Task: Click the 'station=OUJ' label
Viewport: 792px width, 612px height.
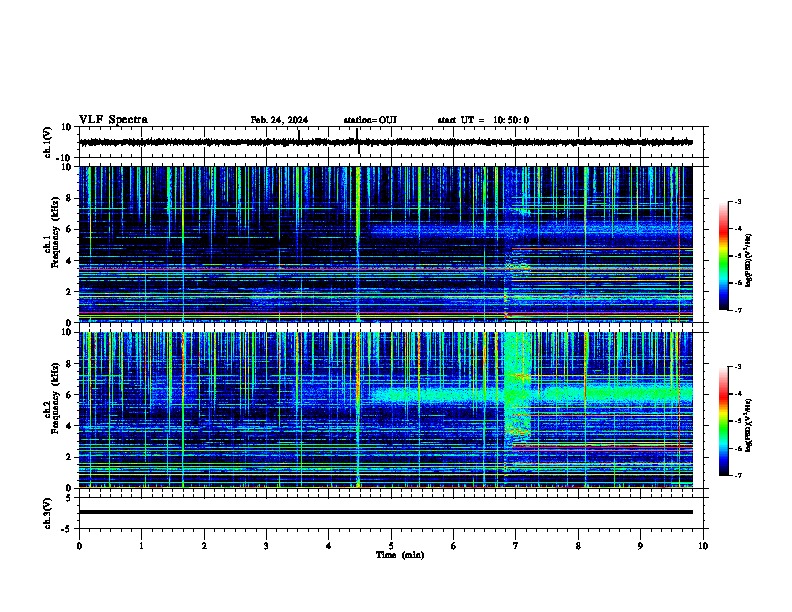Action: (370, 120)
